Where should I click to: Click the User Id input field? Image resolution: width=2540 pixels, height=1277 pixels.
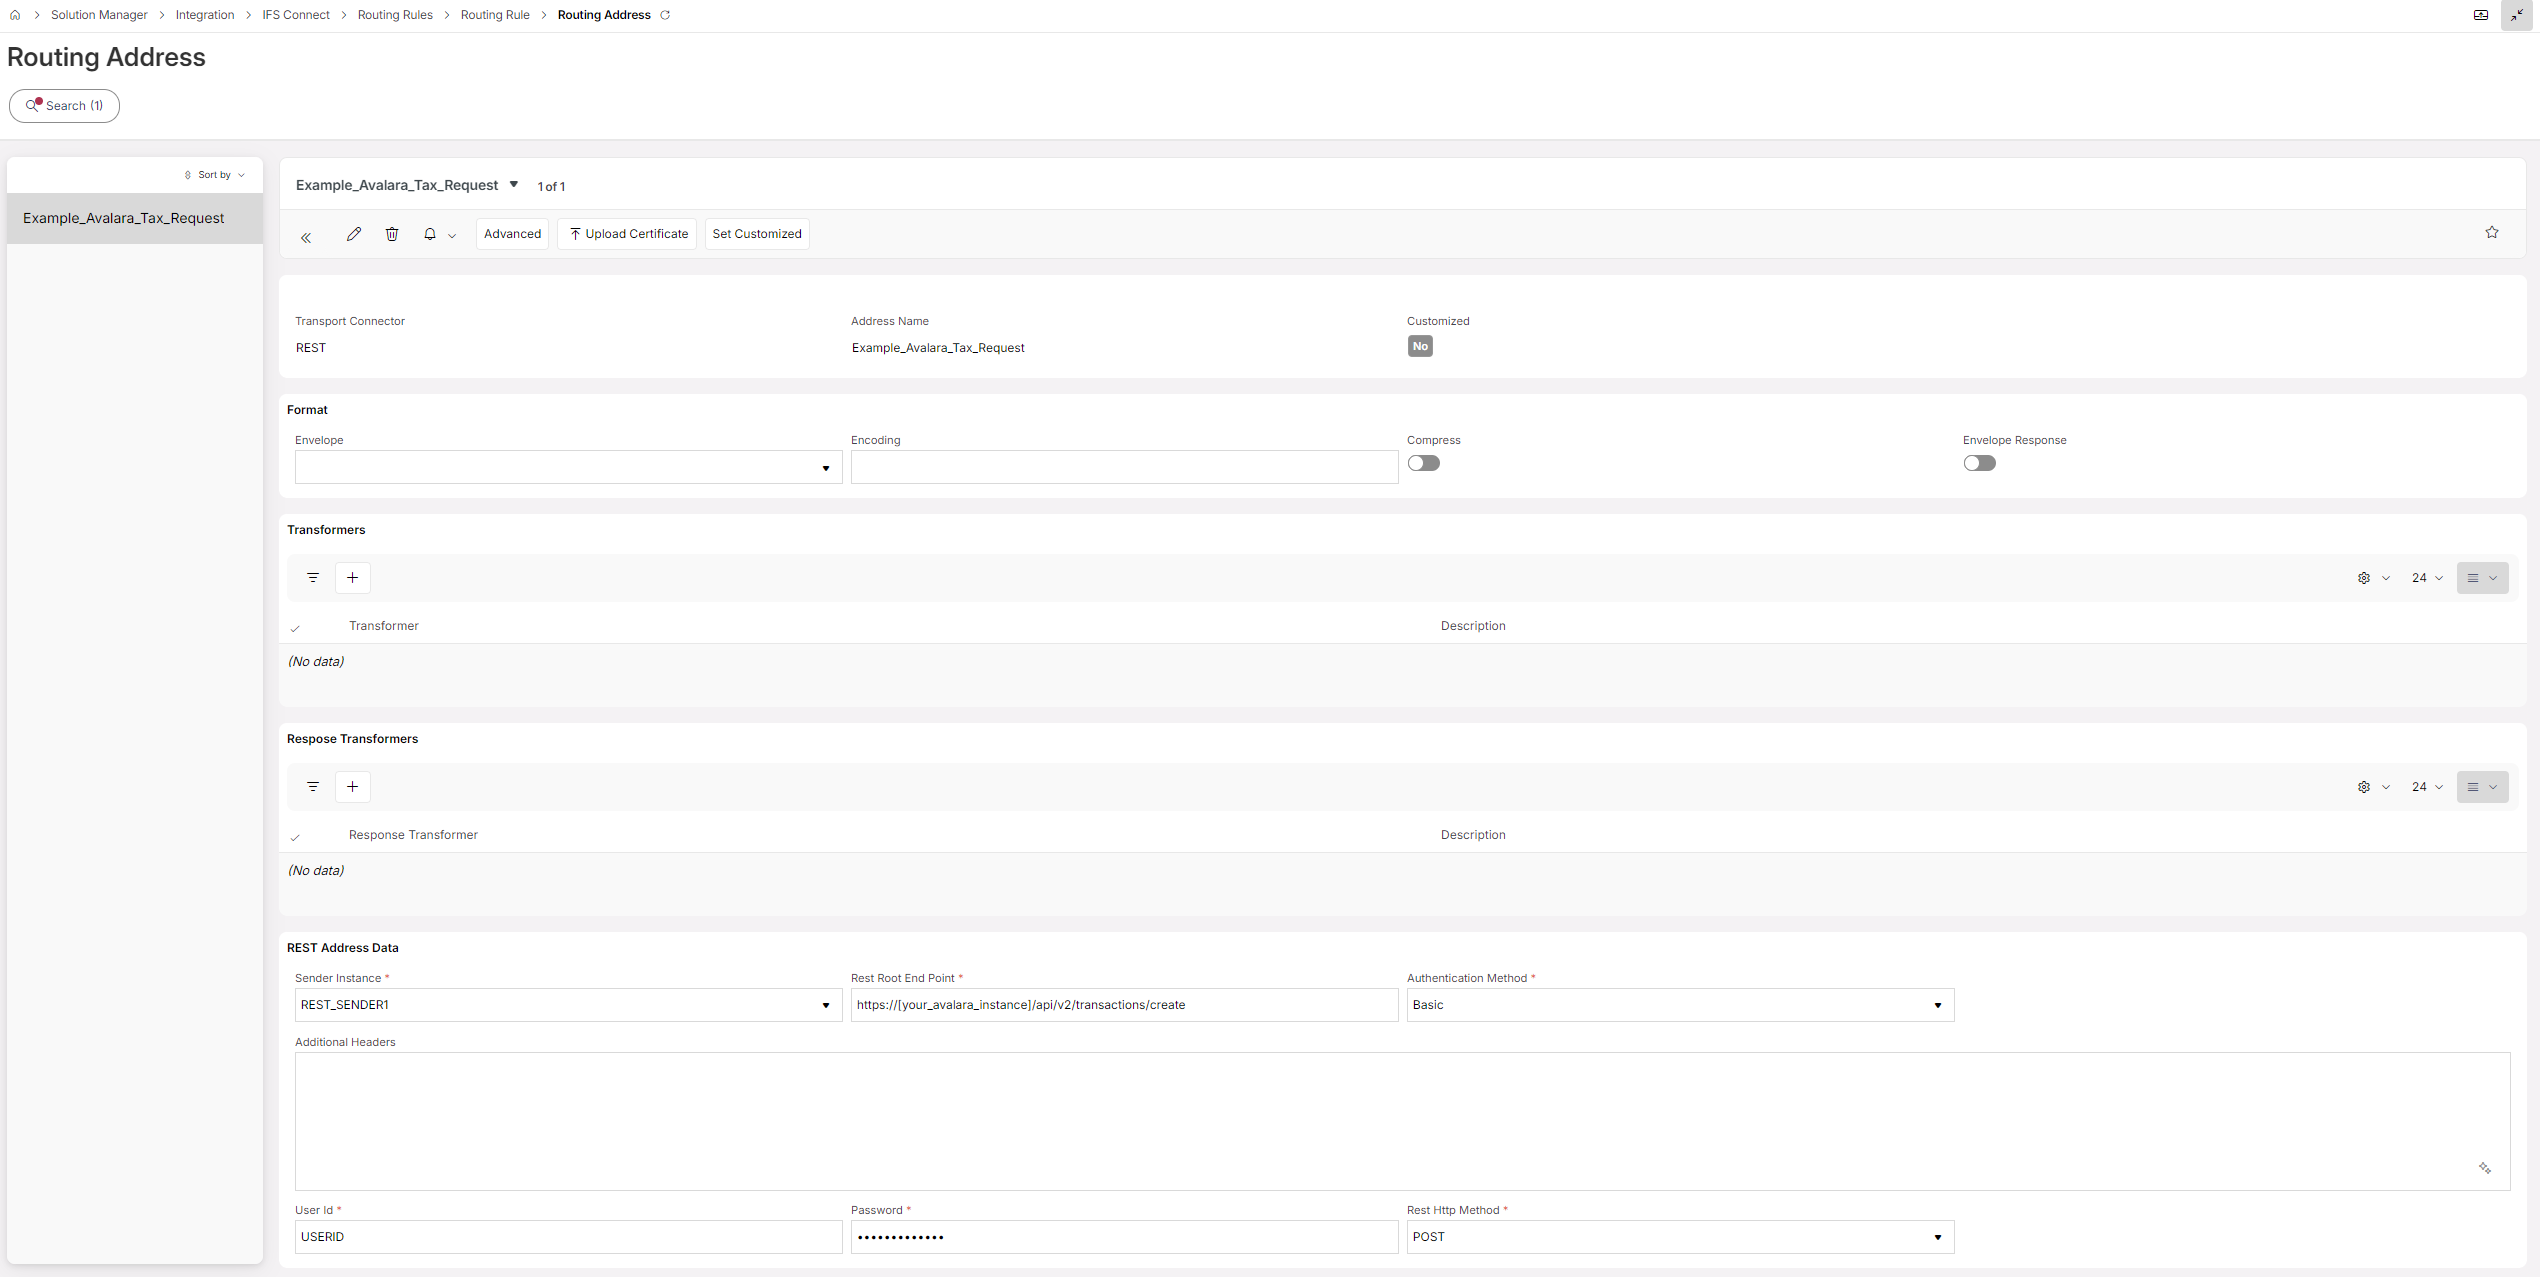[568, 1237]
